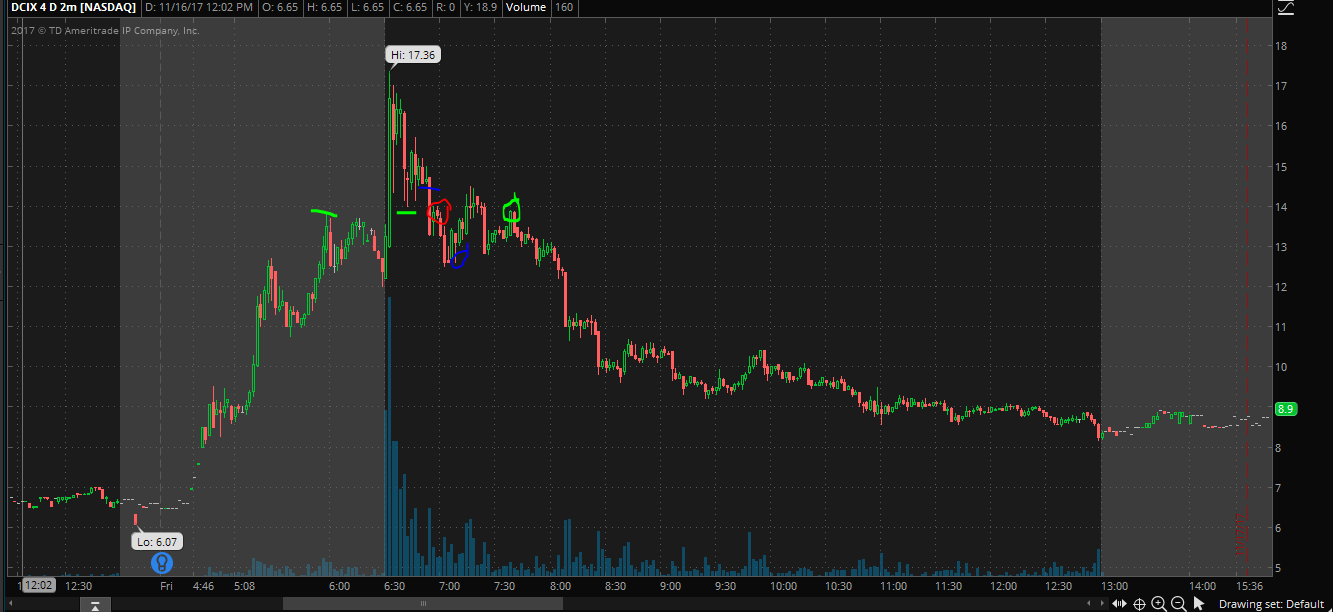Click the 12:02 time cursor label
The height and width of the screenshot is (612, 1333).
point(38,585)
